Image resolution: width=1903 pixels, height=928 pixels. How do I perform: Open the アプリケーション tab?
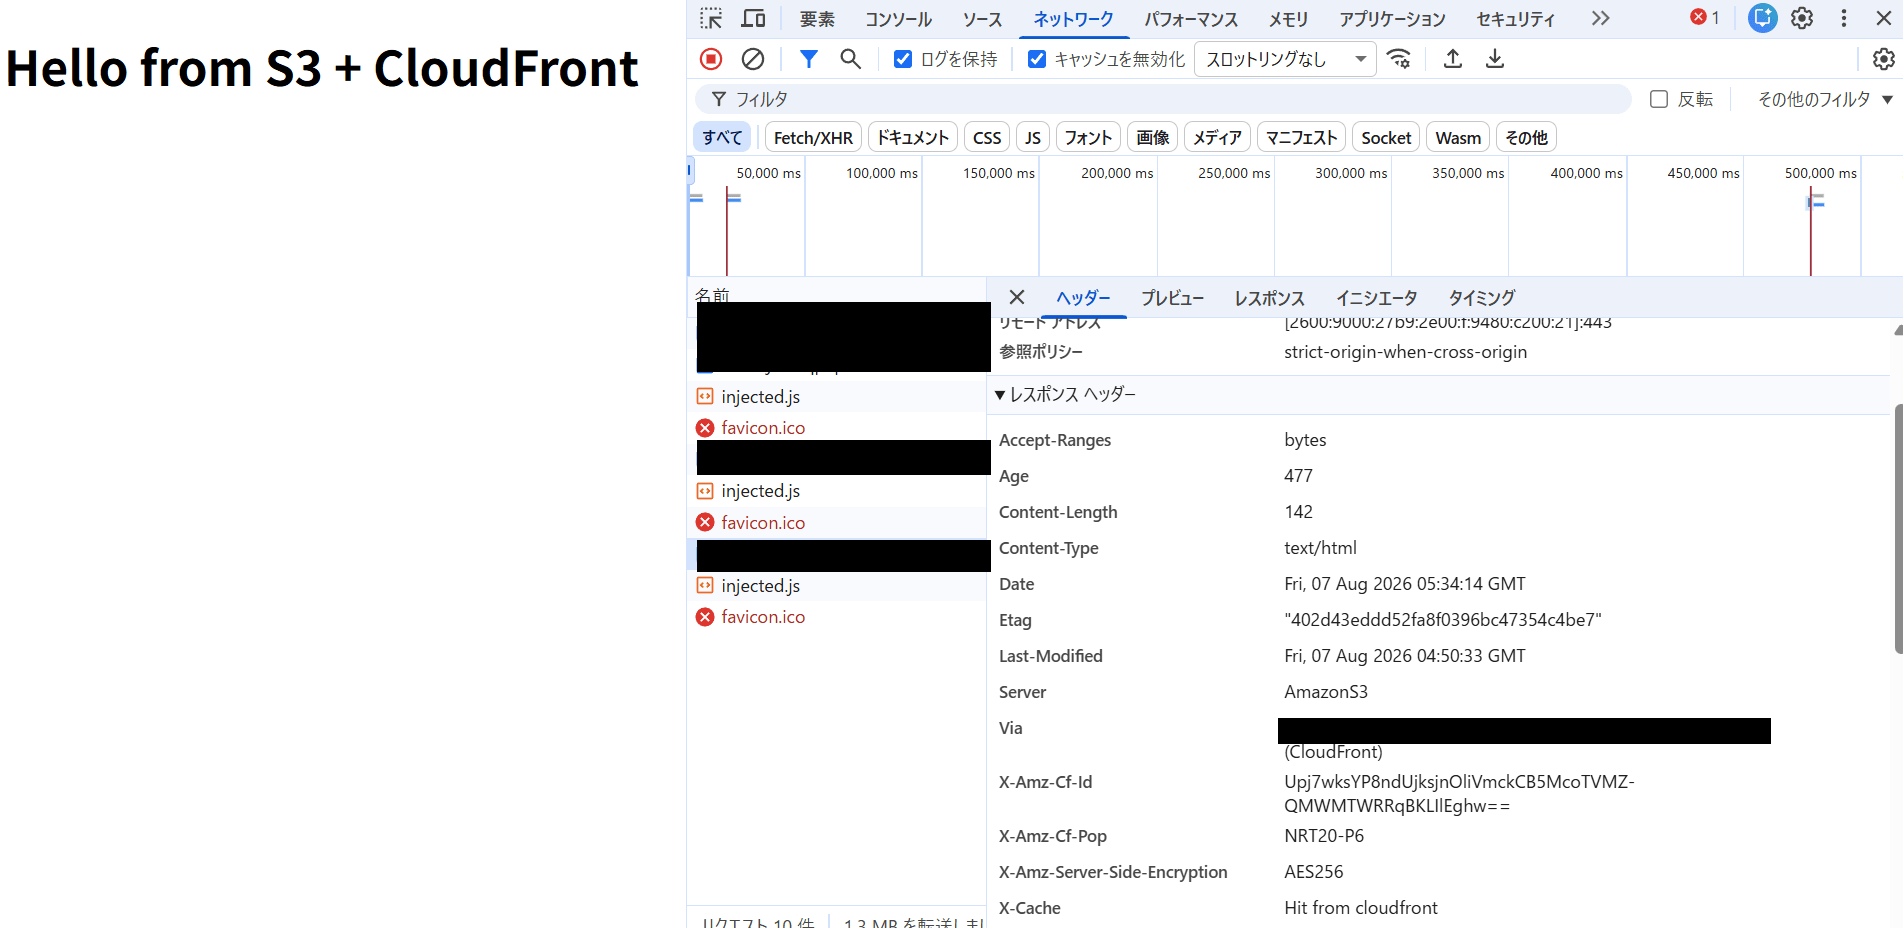[x=1392, y=19]
